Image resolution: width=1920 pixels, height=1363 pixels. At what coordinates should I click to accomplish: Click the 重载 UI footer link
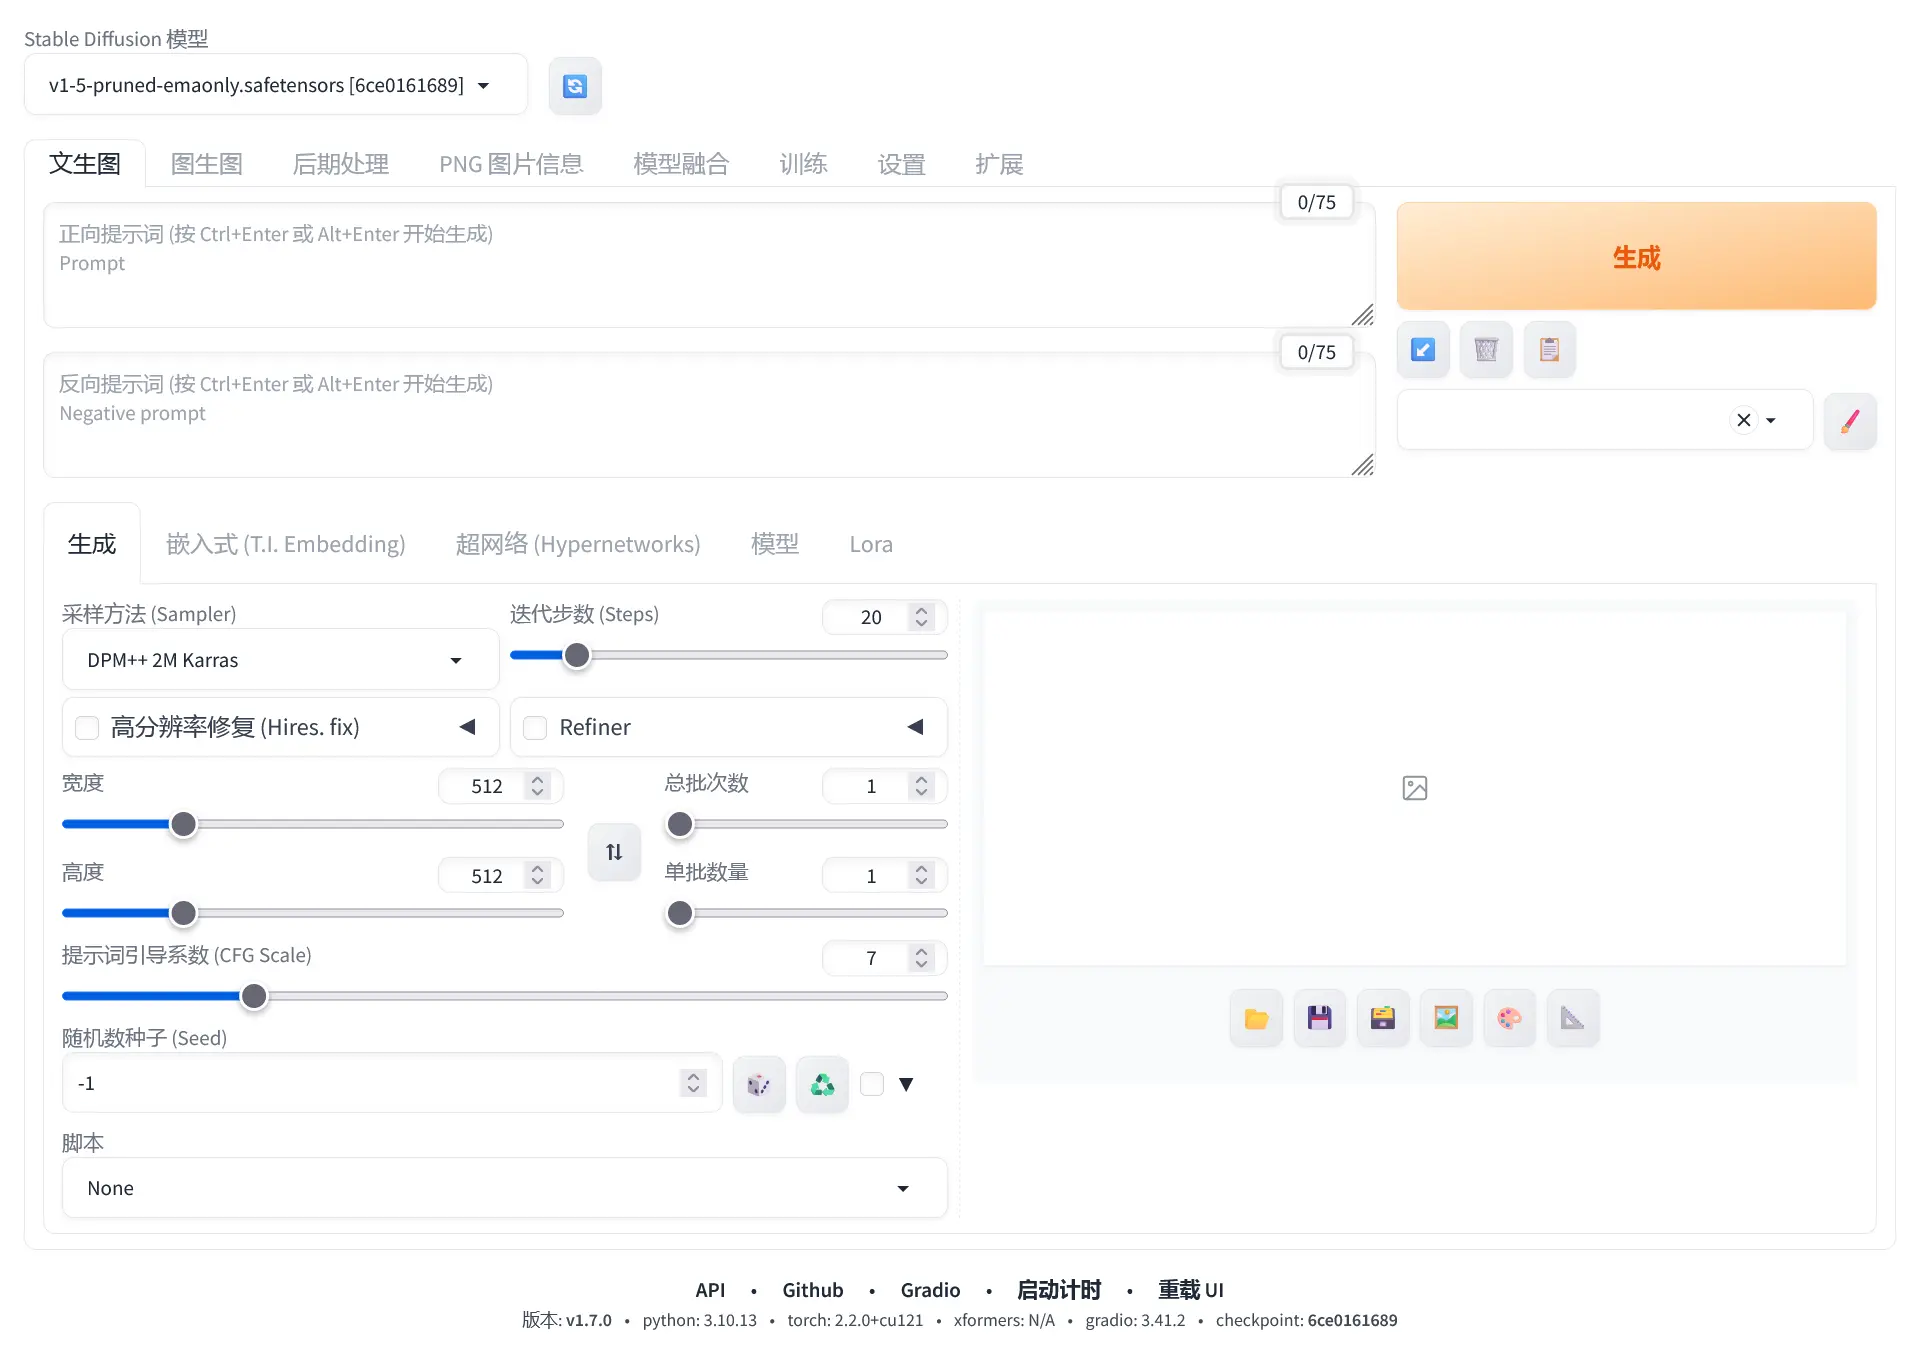coord(1191,1290)
